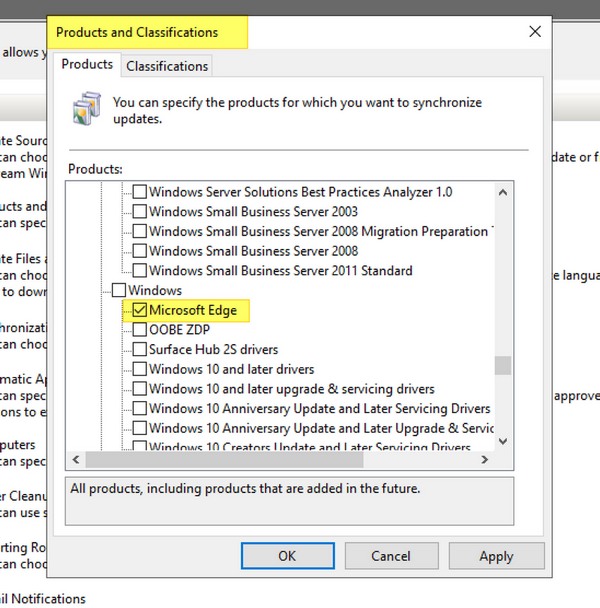Screen dimensions: 600x608
Task: Click the scroll up arrow of products list
Action: (503, 192)
